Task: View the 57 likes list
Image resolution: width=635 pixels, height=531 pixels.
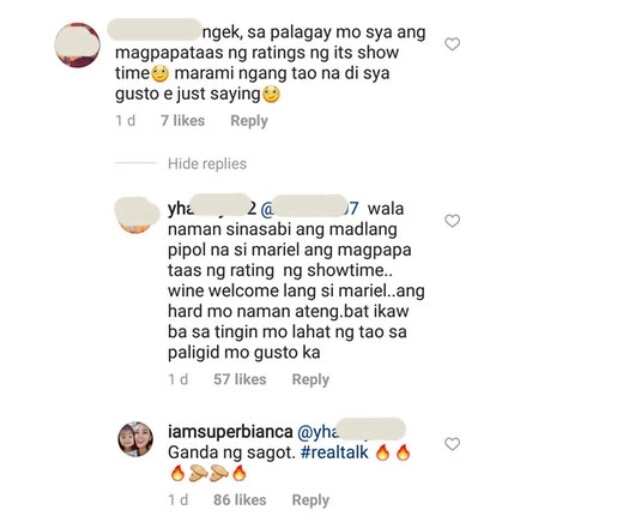Action: point(240,380)
